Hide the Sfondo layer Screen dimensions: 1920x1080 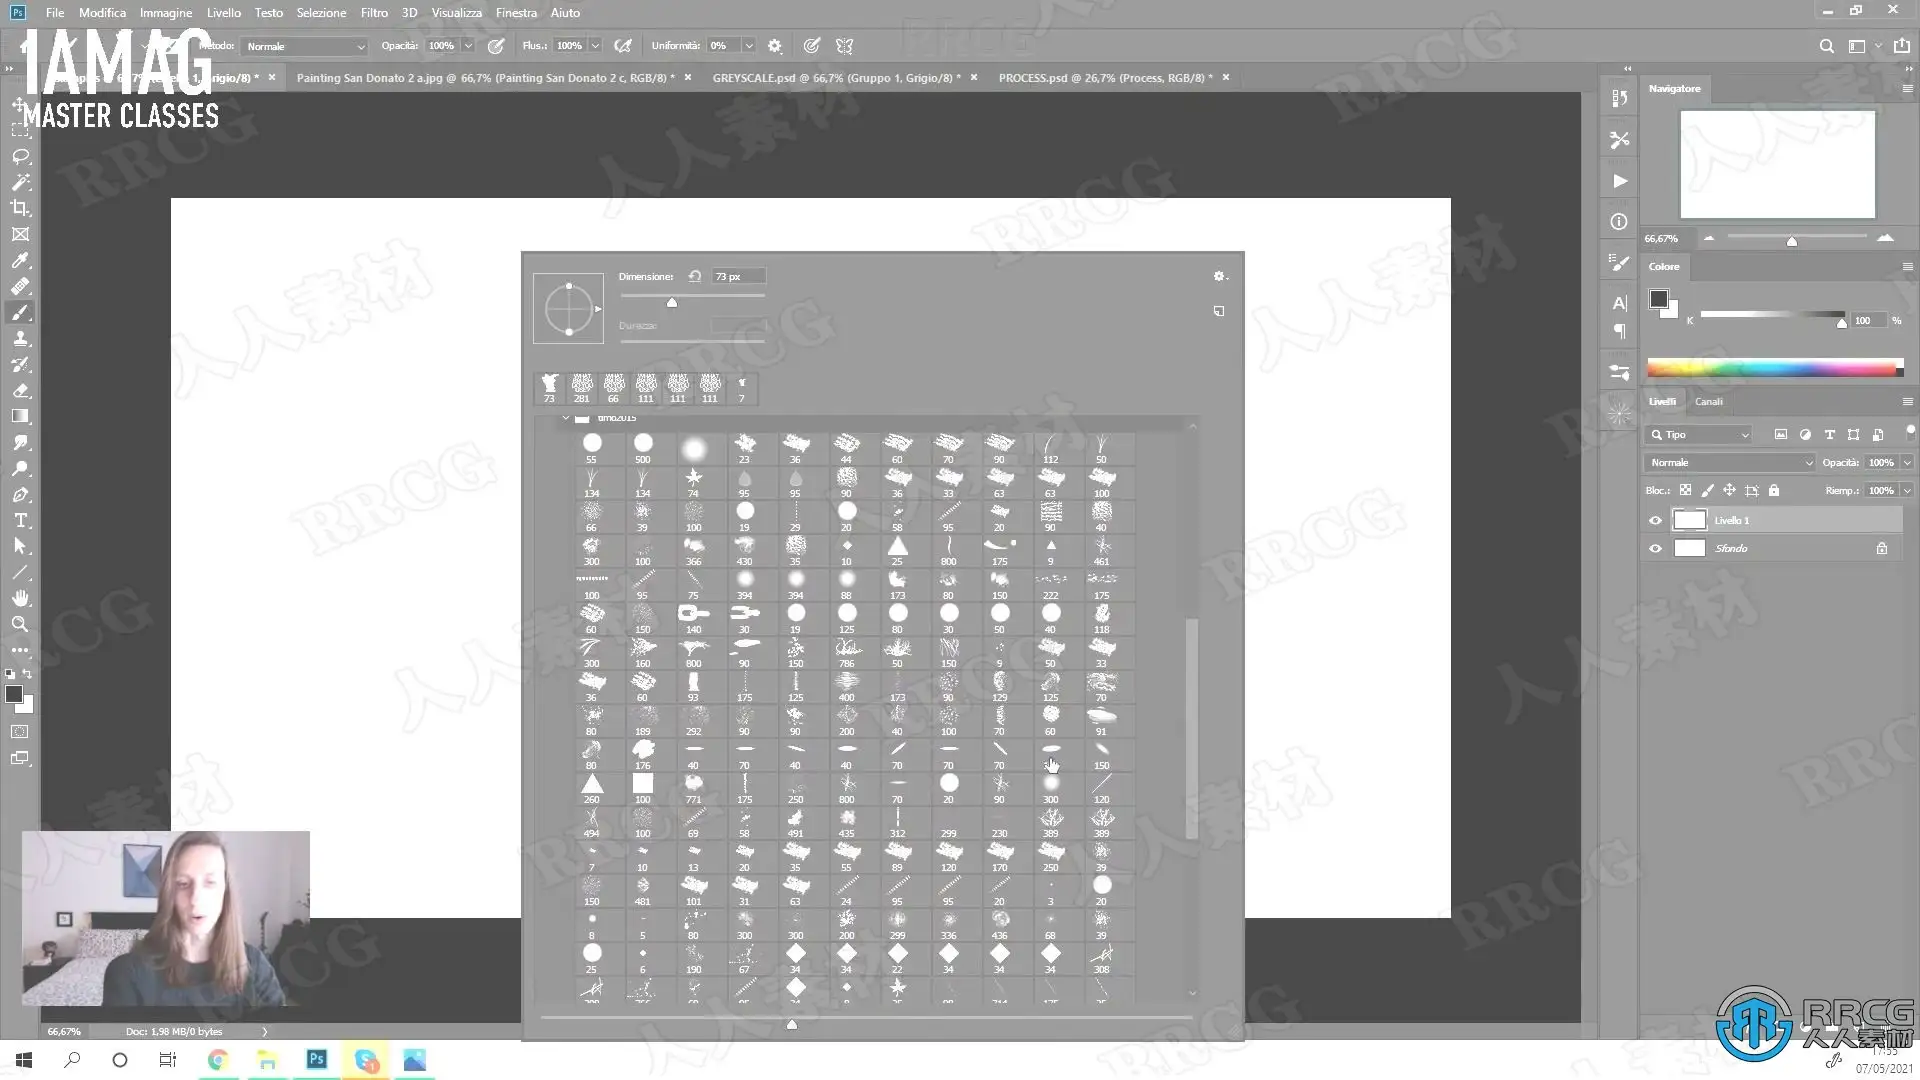[x=1655, y=549]
